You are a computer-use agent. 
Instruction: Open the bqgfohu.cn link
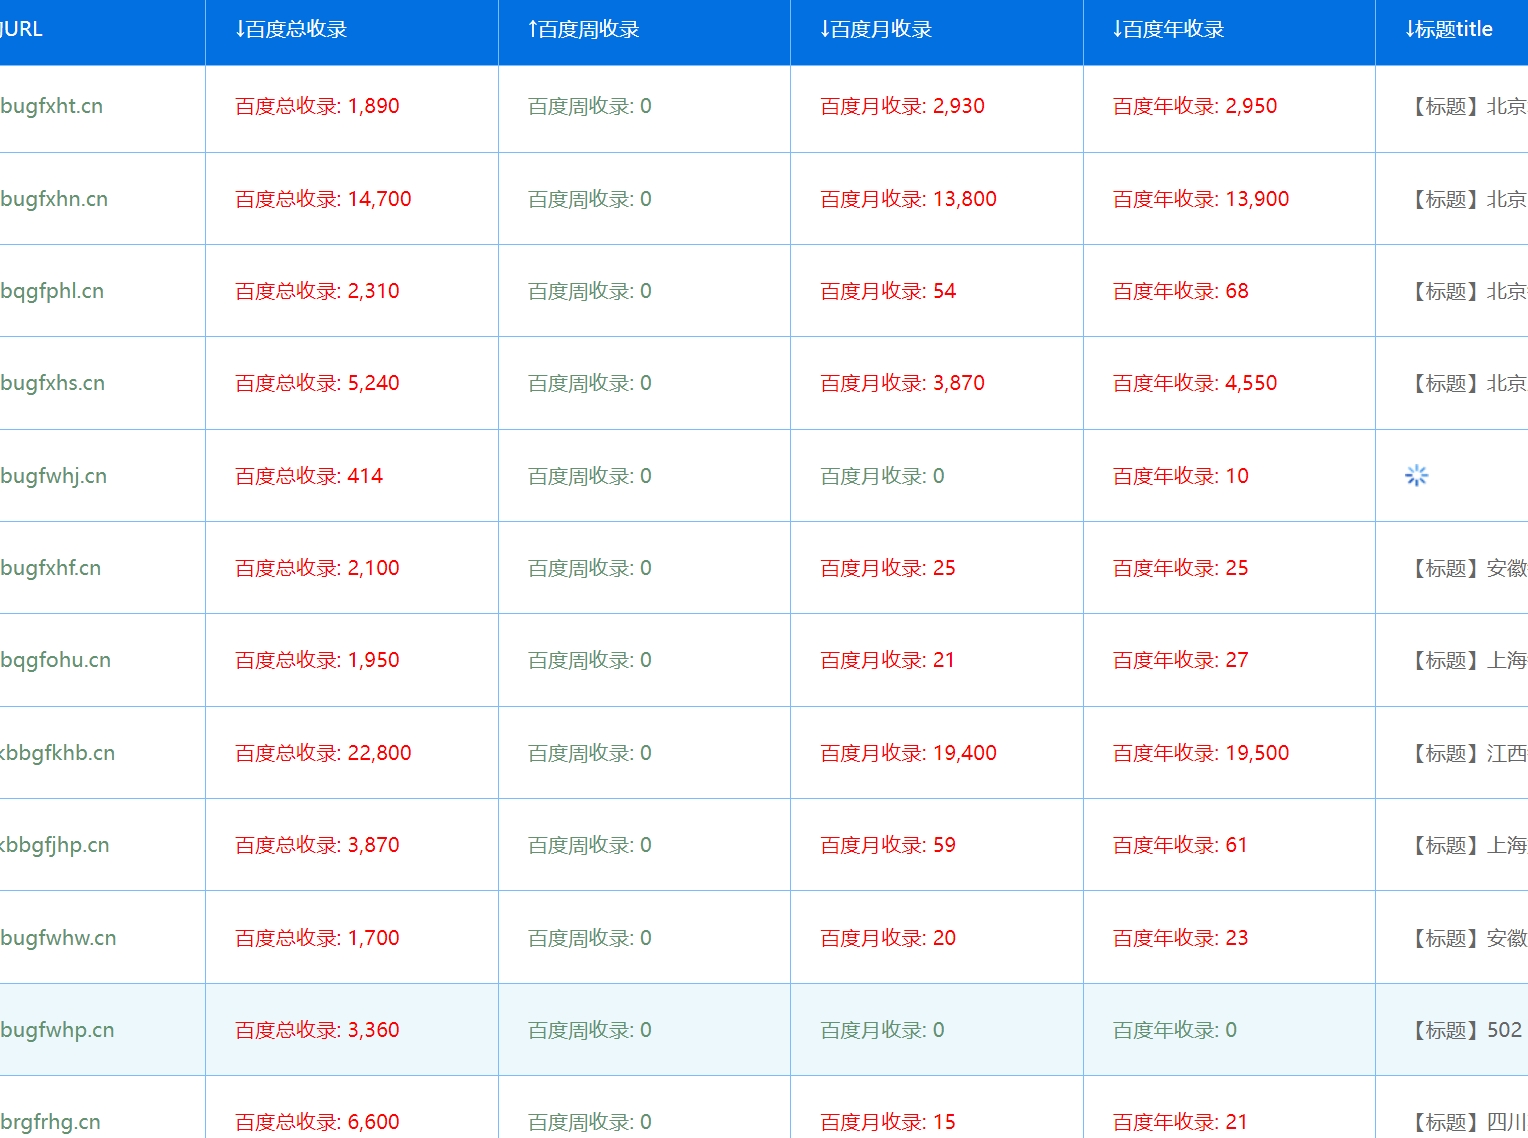[55, 660]
